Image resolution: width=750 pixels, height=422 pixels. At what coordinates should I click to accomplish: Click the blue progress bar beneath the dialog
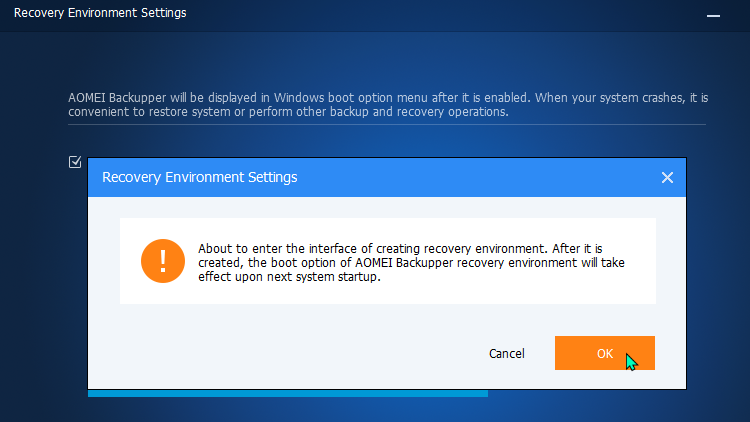(288, 393)
